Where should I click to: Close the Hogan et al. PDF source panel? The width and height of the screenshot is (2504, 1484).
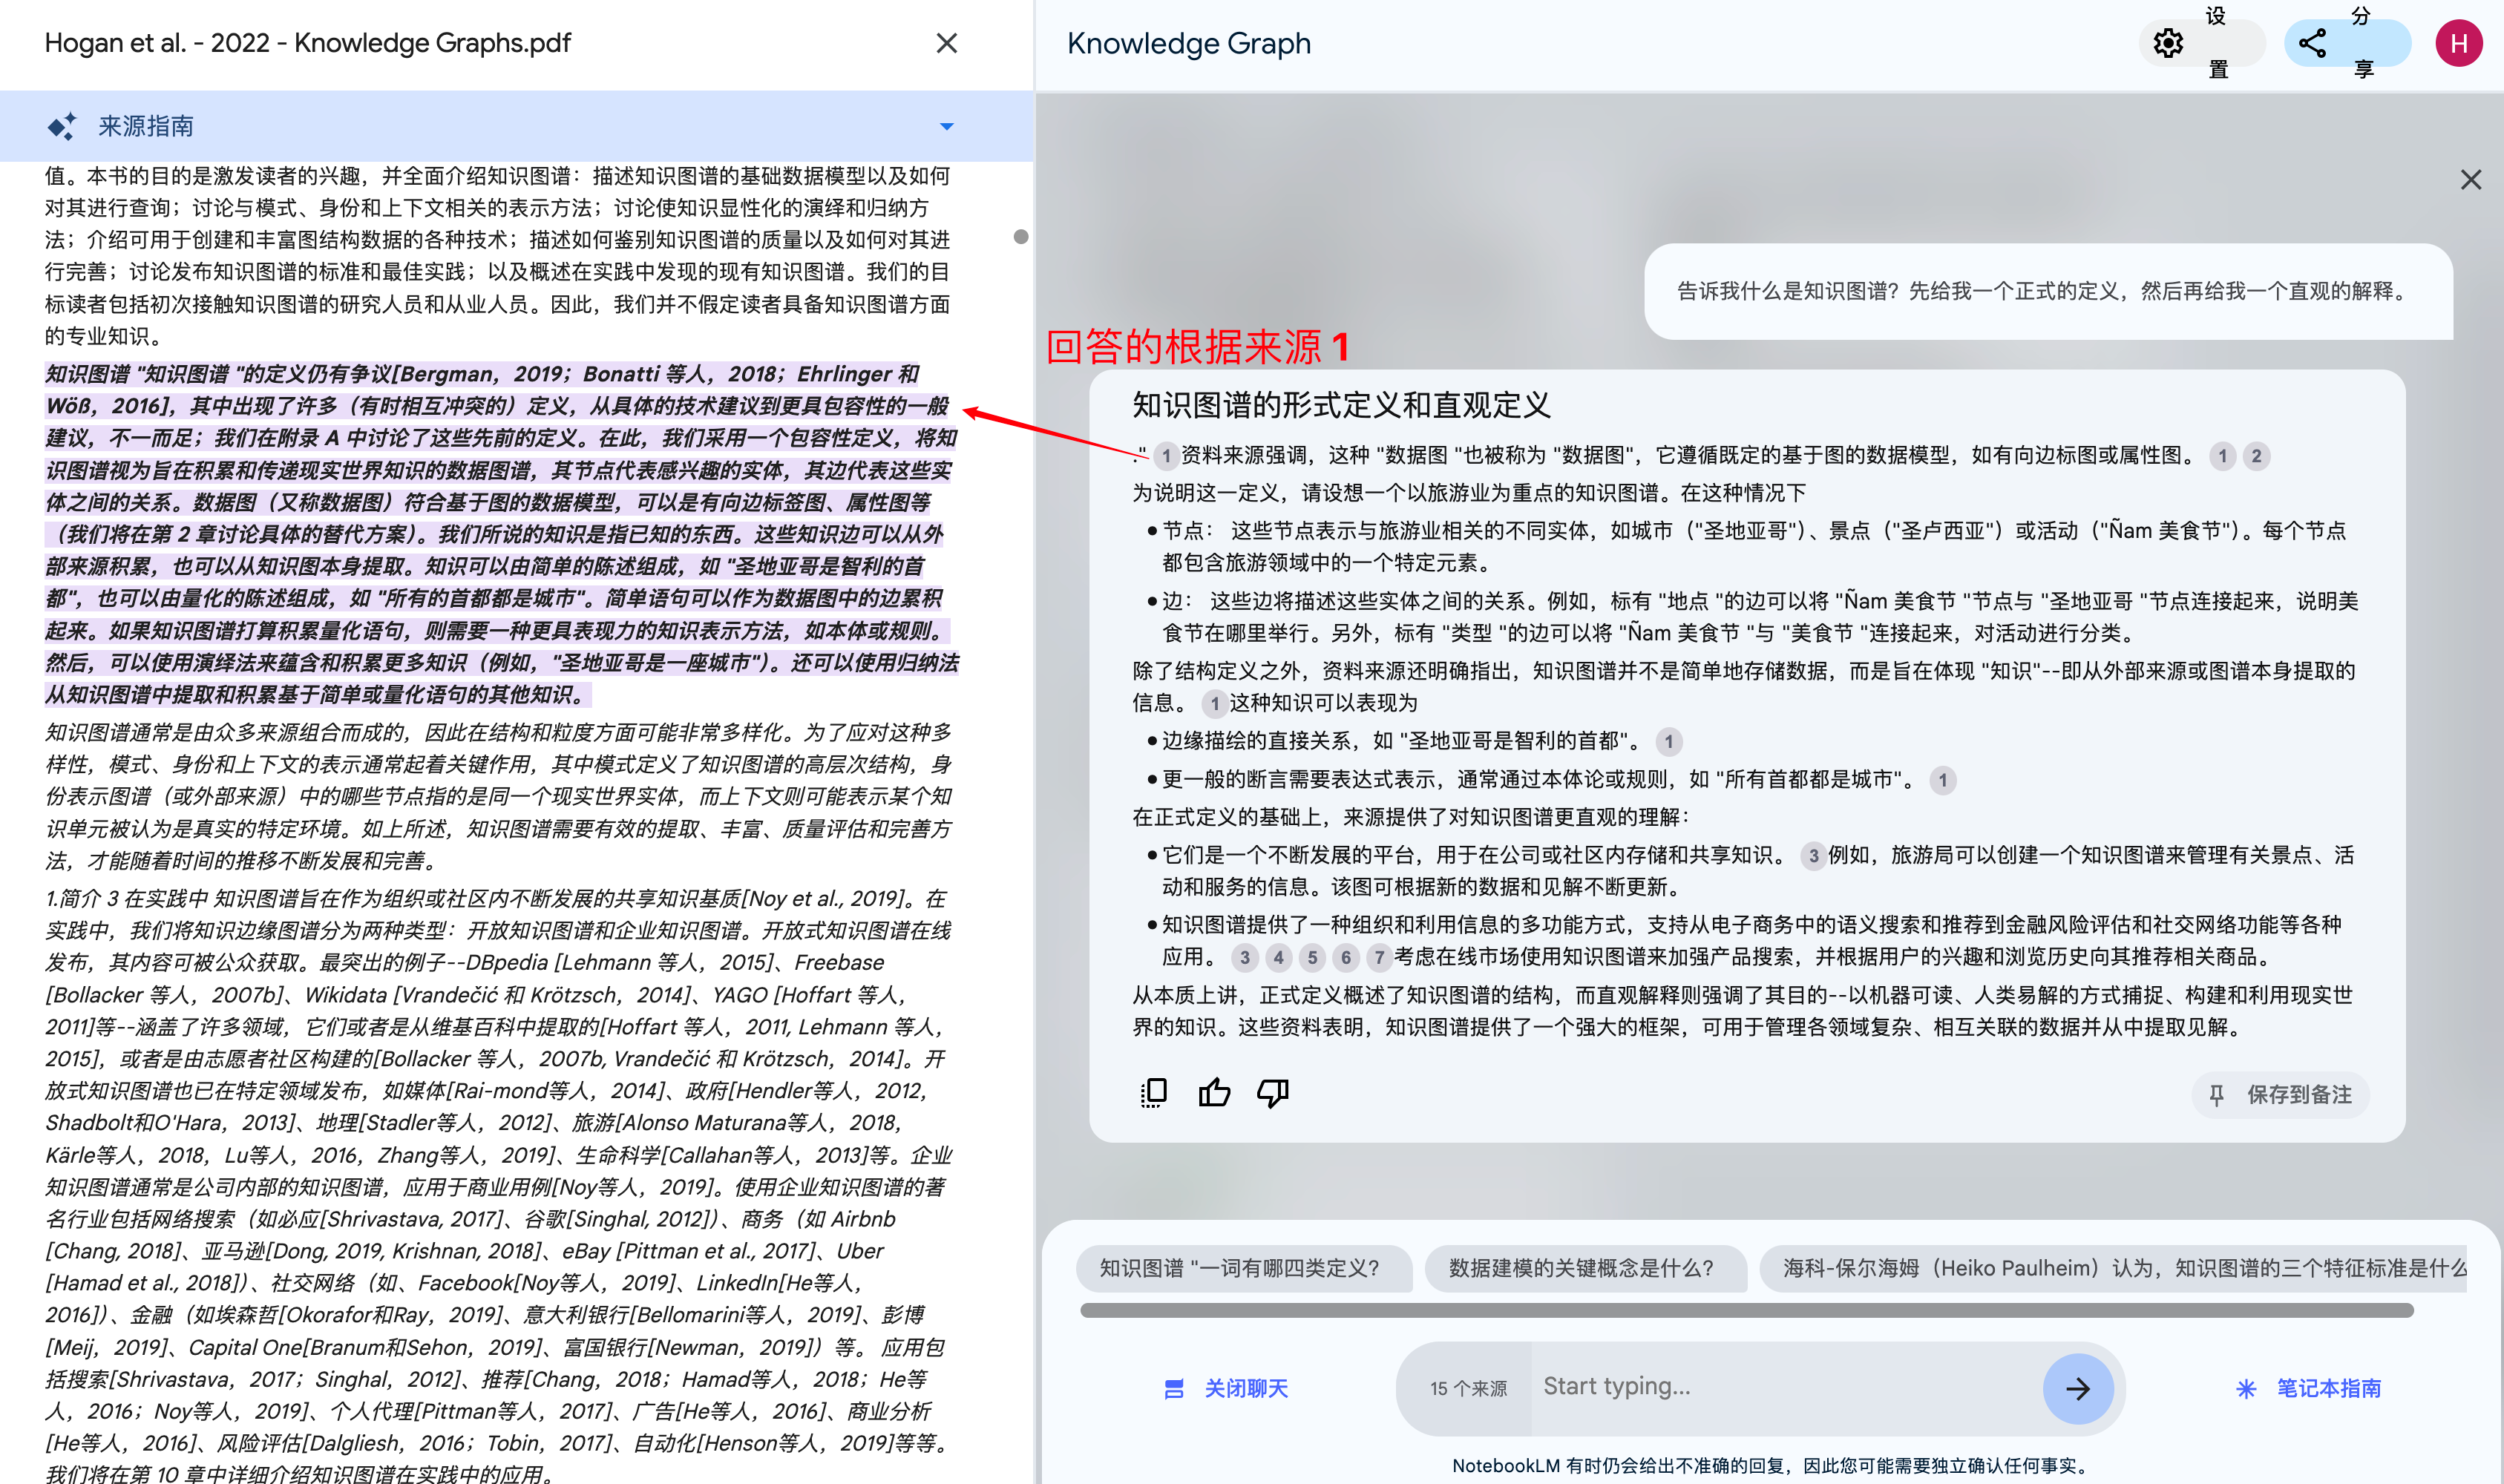point(946,43)
